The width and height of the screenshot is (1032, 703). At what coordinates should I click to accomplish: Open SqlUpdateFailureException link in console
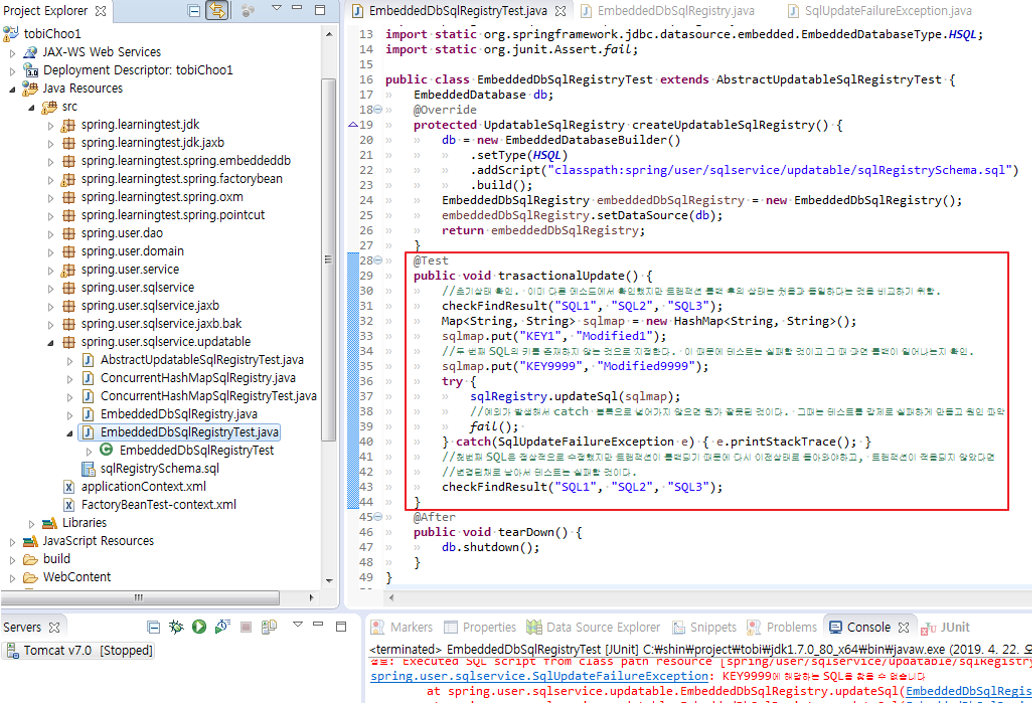(539, 676)
